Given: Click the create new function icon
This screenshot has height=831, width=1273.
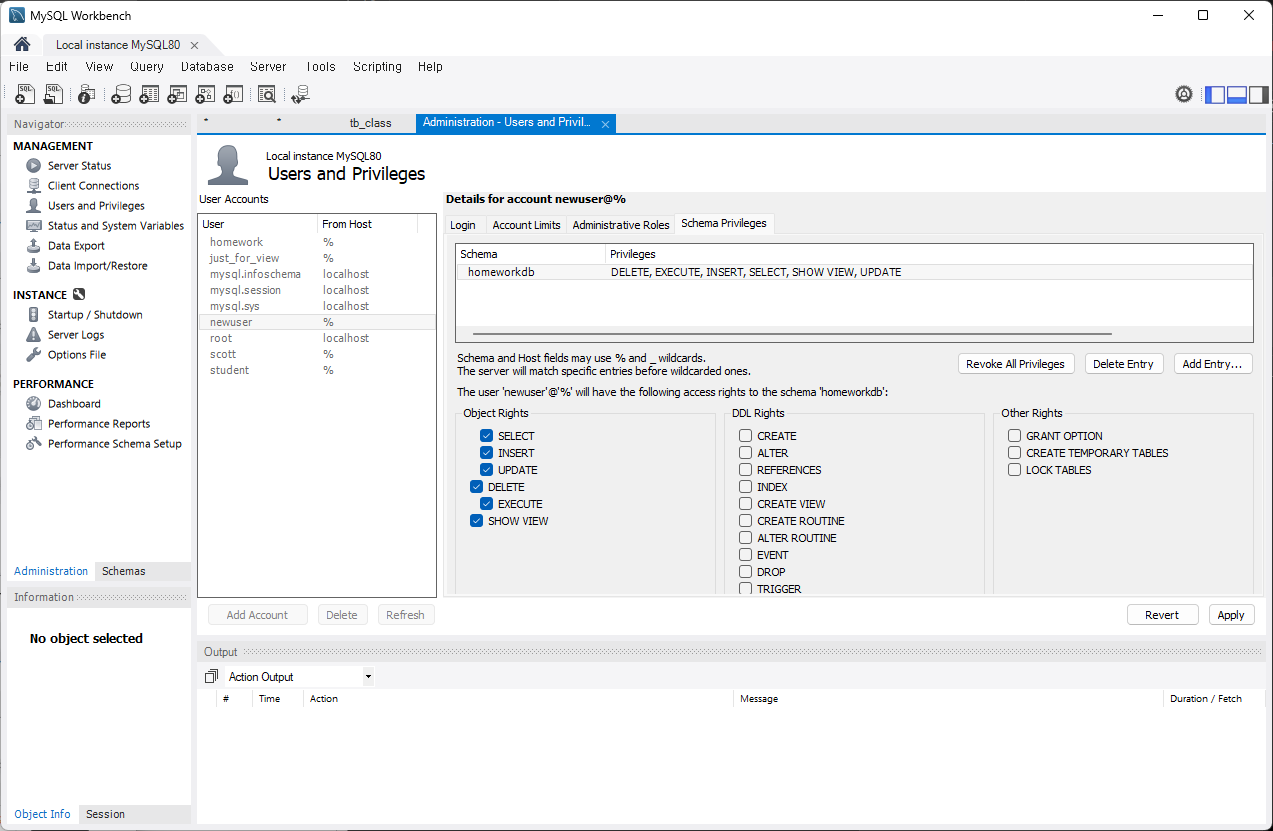Looking at the screenshot, I should coord(233,94).
